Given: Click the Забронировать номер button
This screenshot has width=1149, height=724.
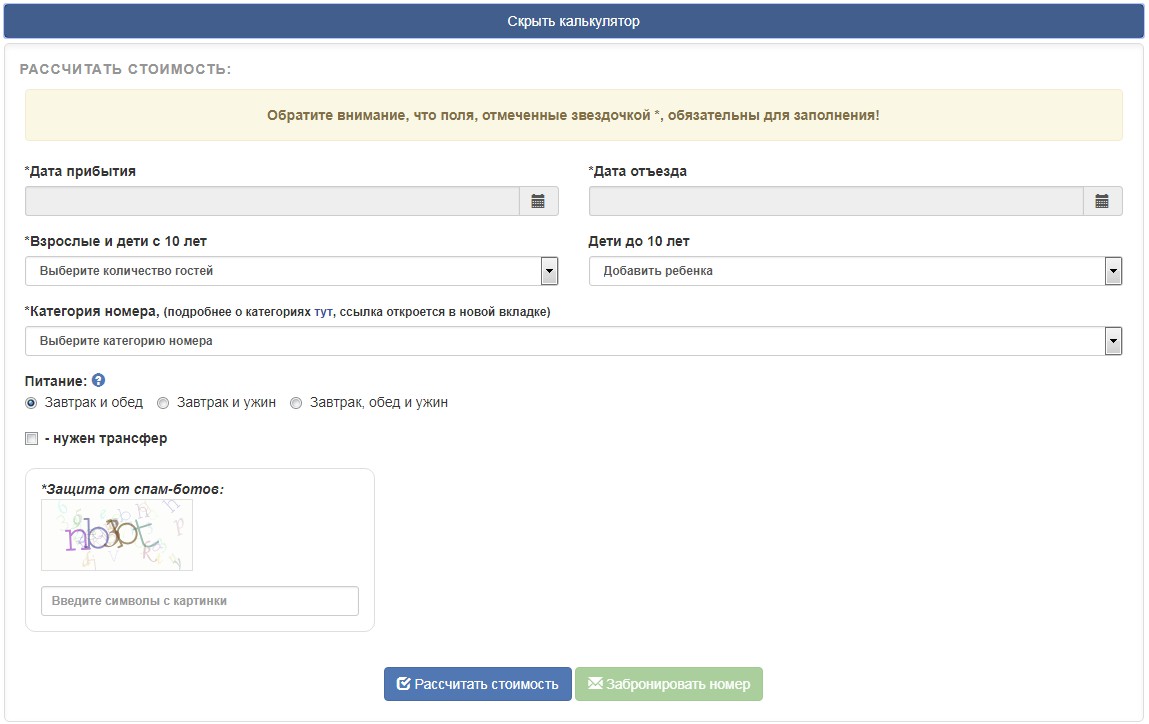Looking at the screenshot, I should [669, 684].
